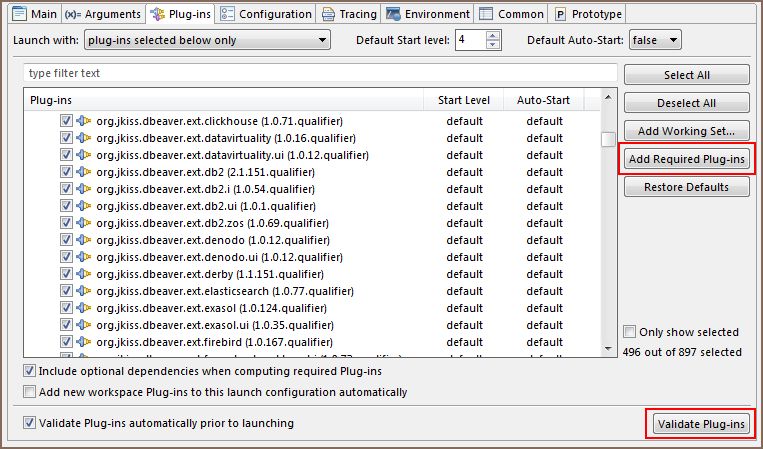
Task: Uncheck org.jkiss.dbeaver.ext.elasticsearch plug-in checkbox
Action: click(66, 291)
